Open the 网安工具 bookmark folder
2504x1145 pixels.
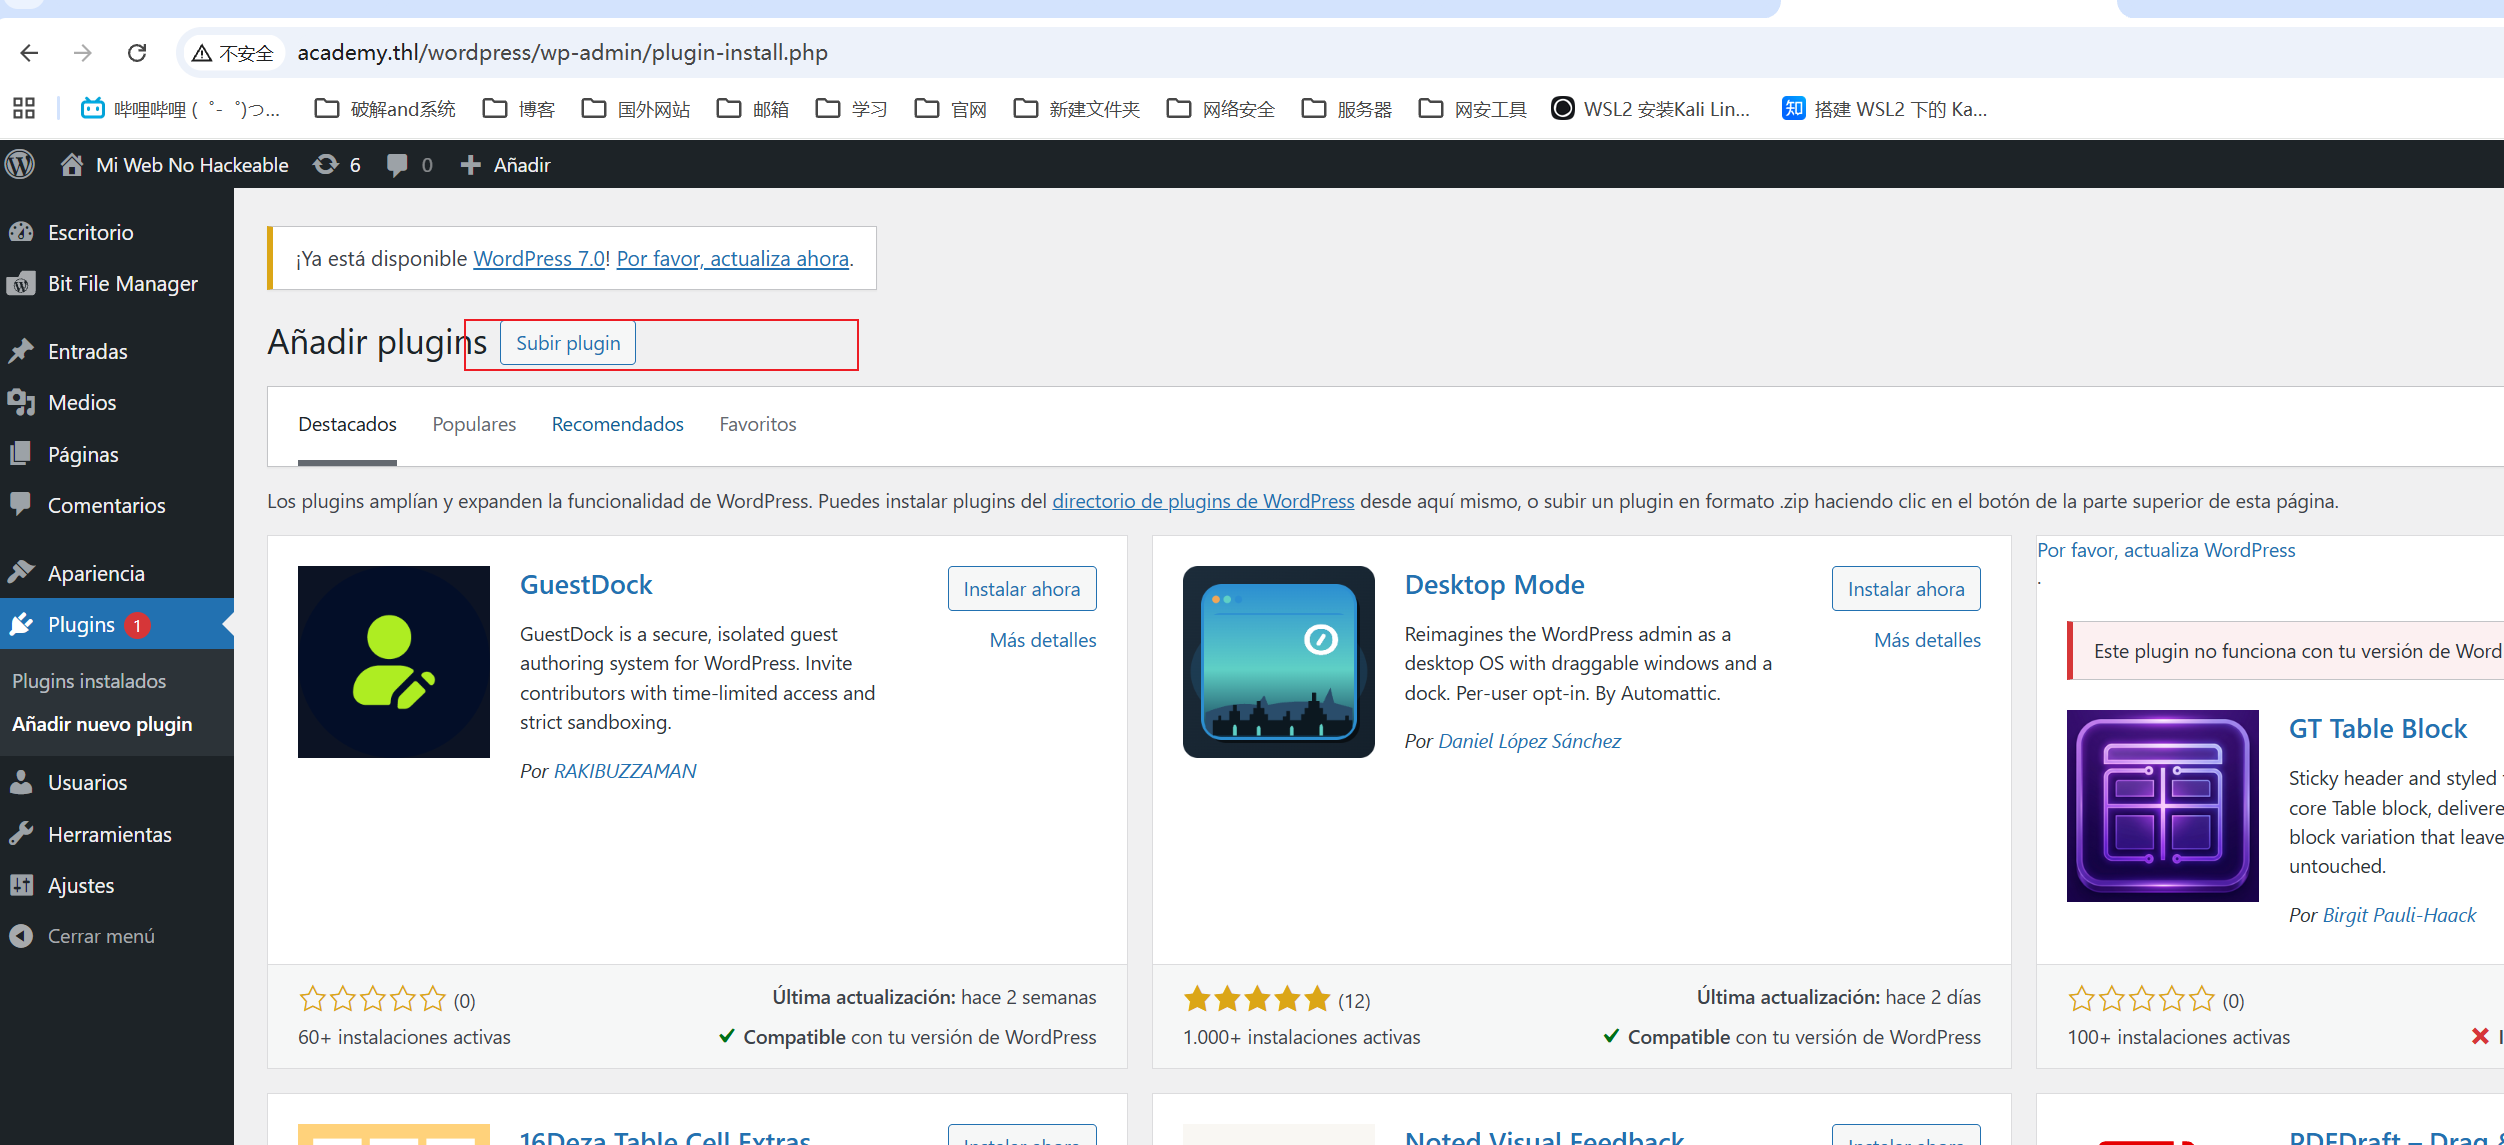point(1473,108)
